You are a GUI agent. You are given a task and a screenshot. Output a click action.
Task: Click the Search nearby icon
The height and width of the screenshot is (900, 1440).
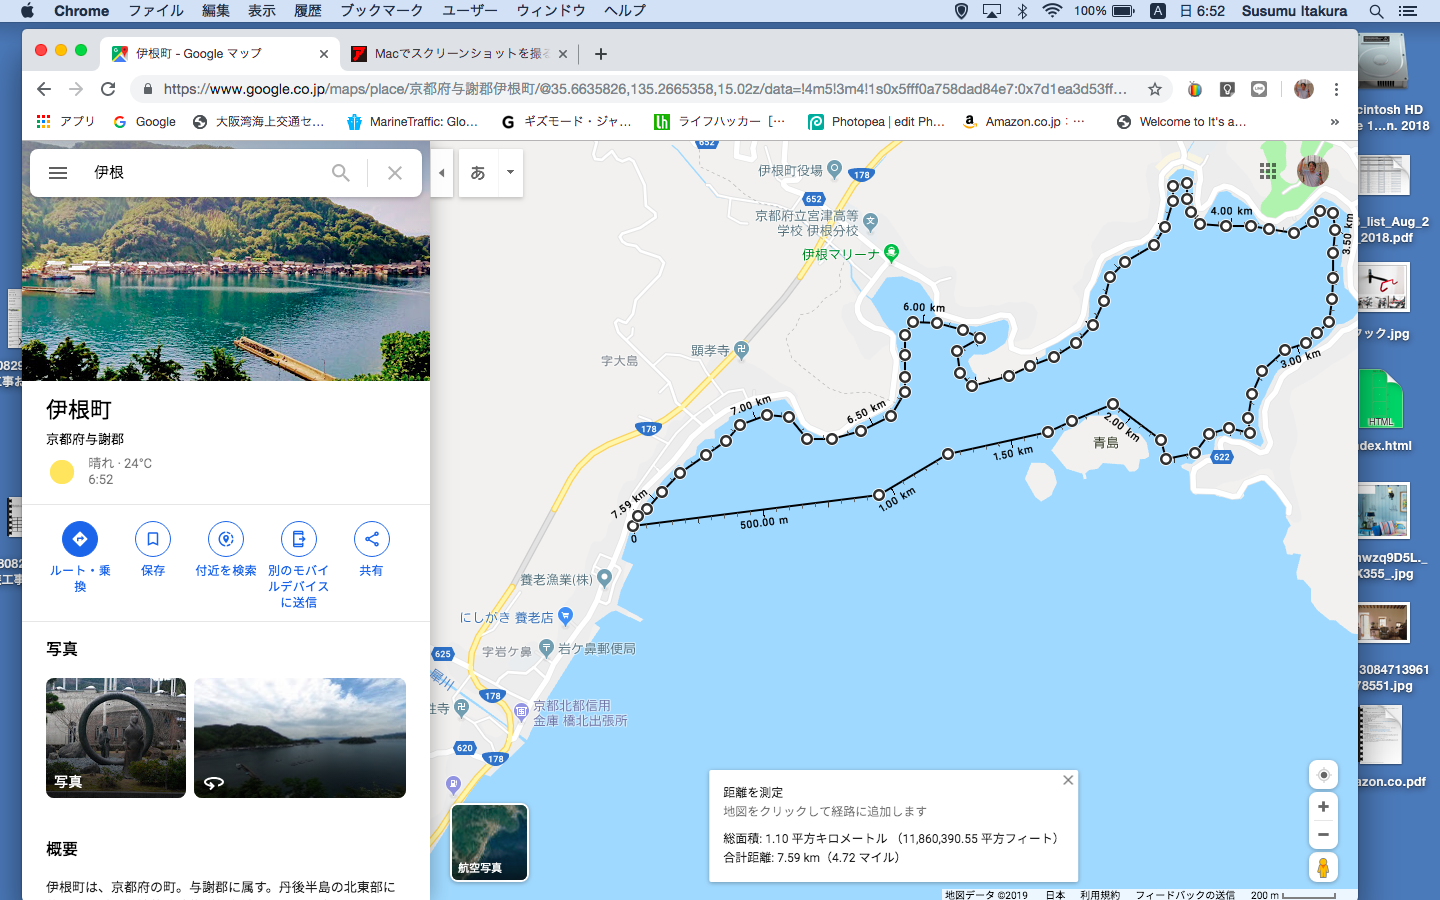(226, 539)
